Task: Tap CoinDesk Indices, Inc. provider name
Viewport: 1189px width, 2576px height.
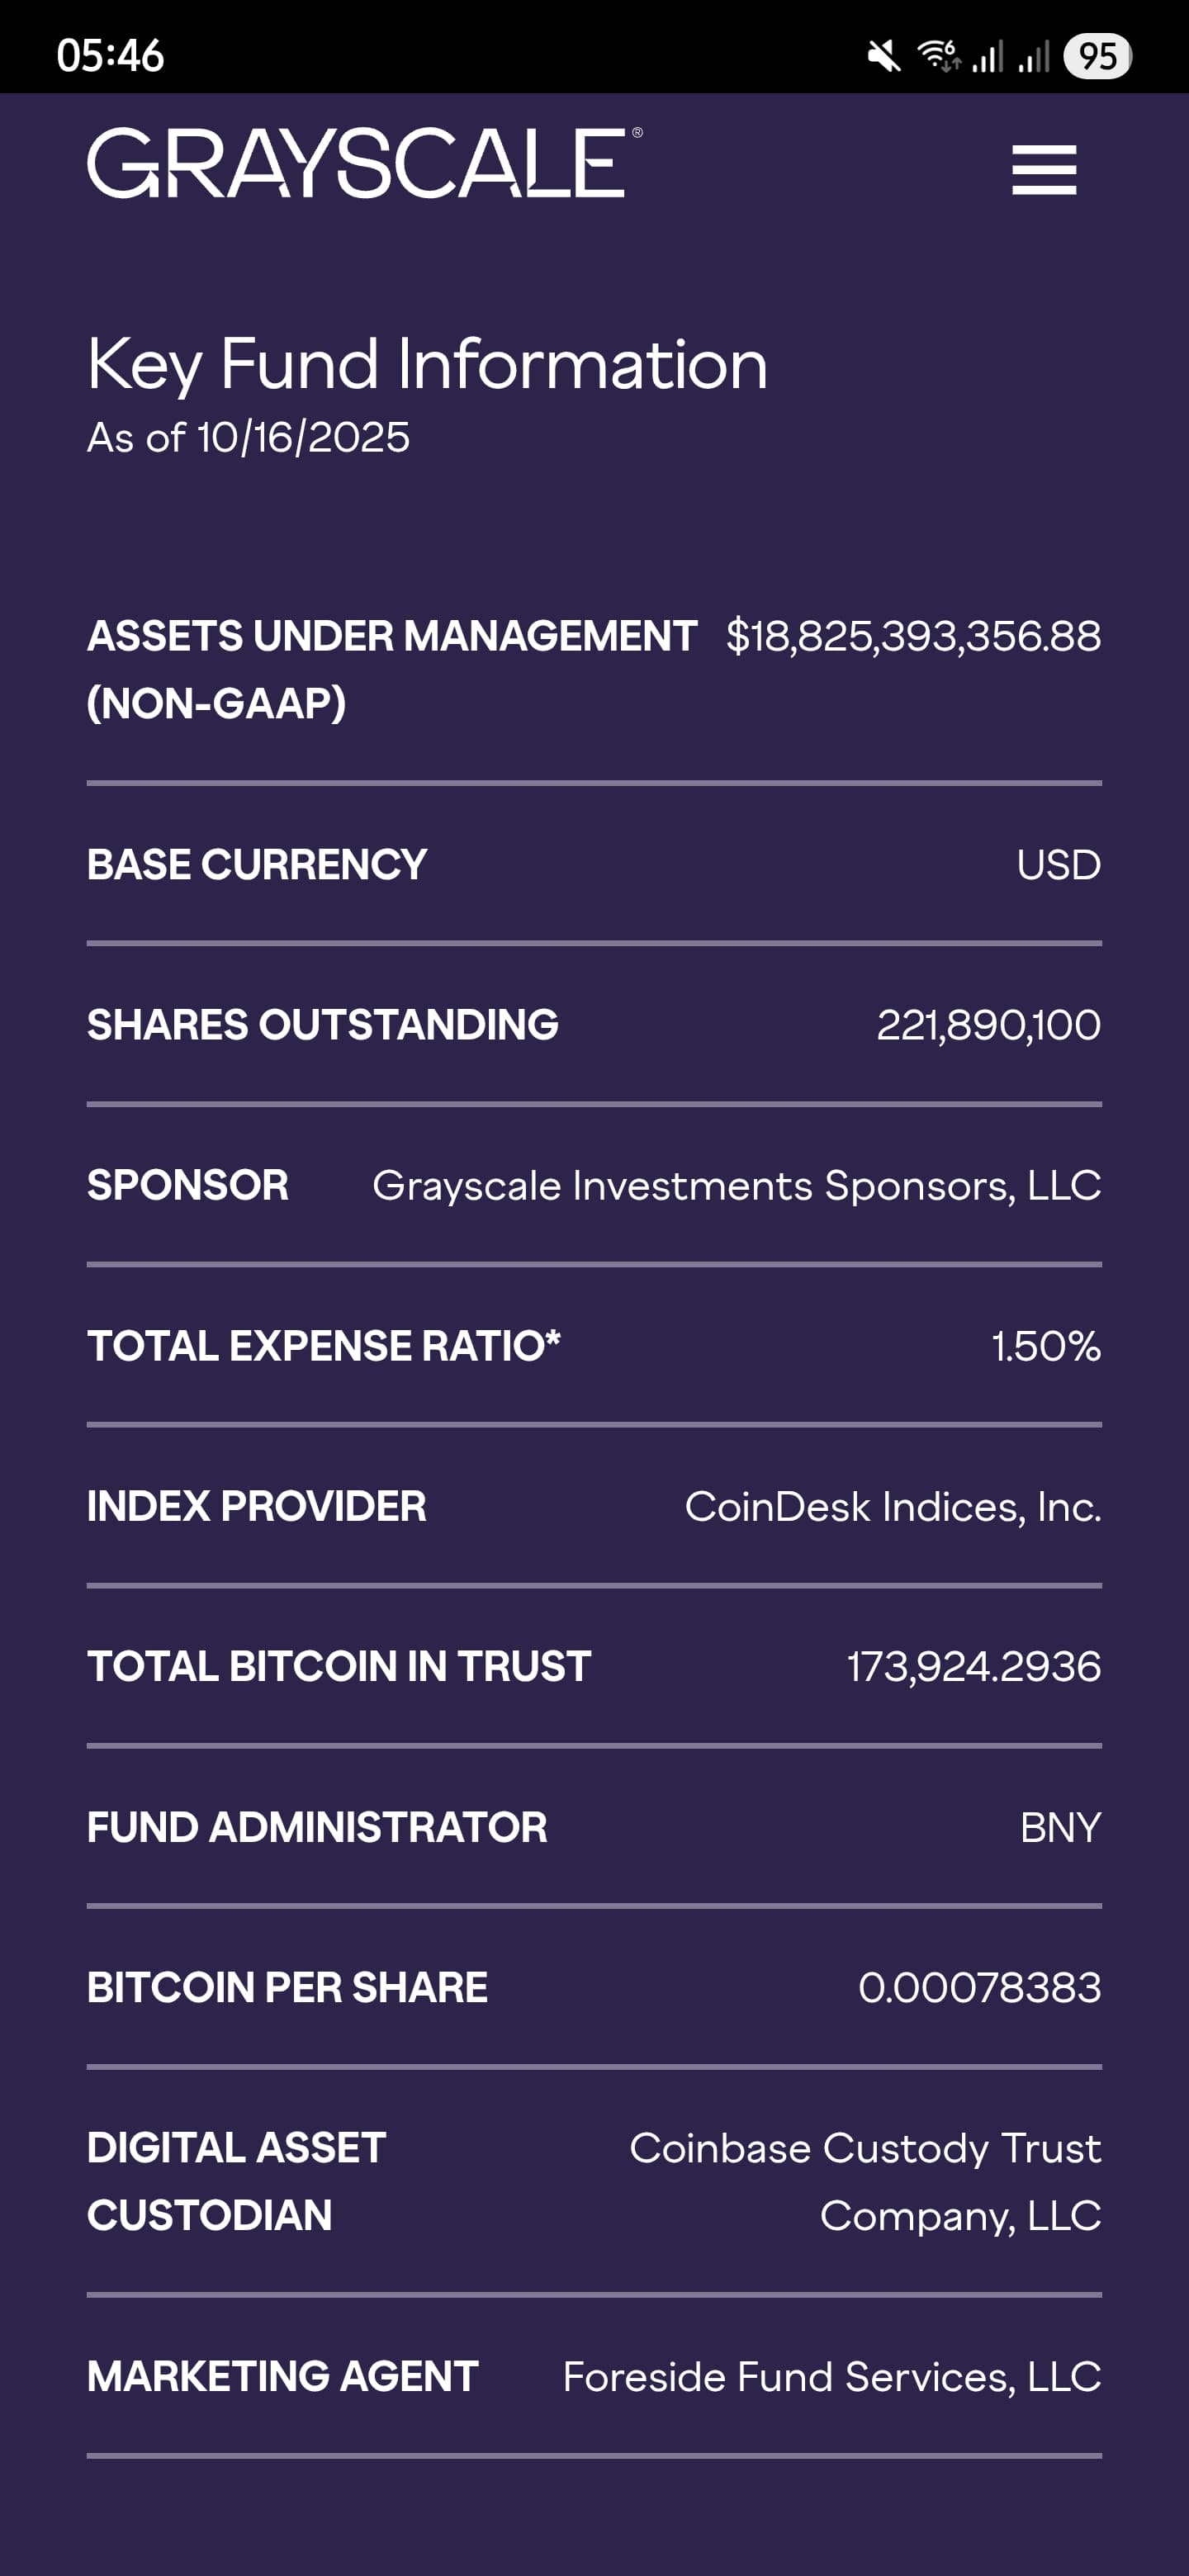Action: tap(892, 1507)
